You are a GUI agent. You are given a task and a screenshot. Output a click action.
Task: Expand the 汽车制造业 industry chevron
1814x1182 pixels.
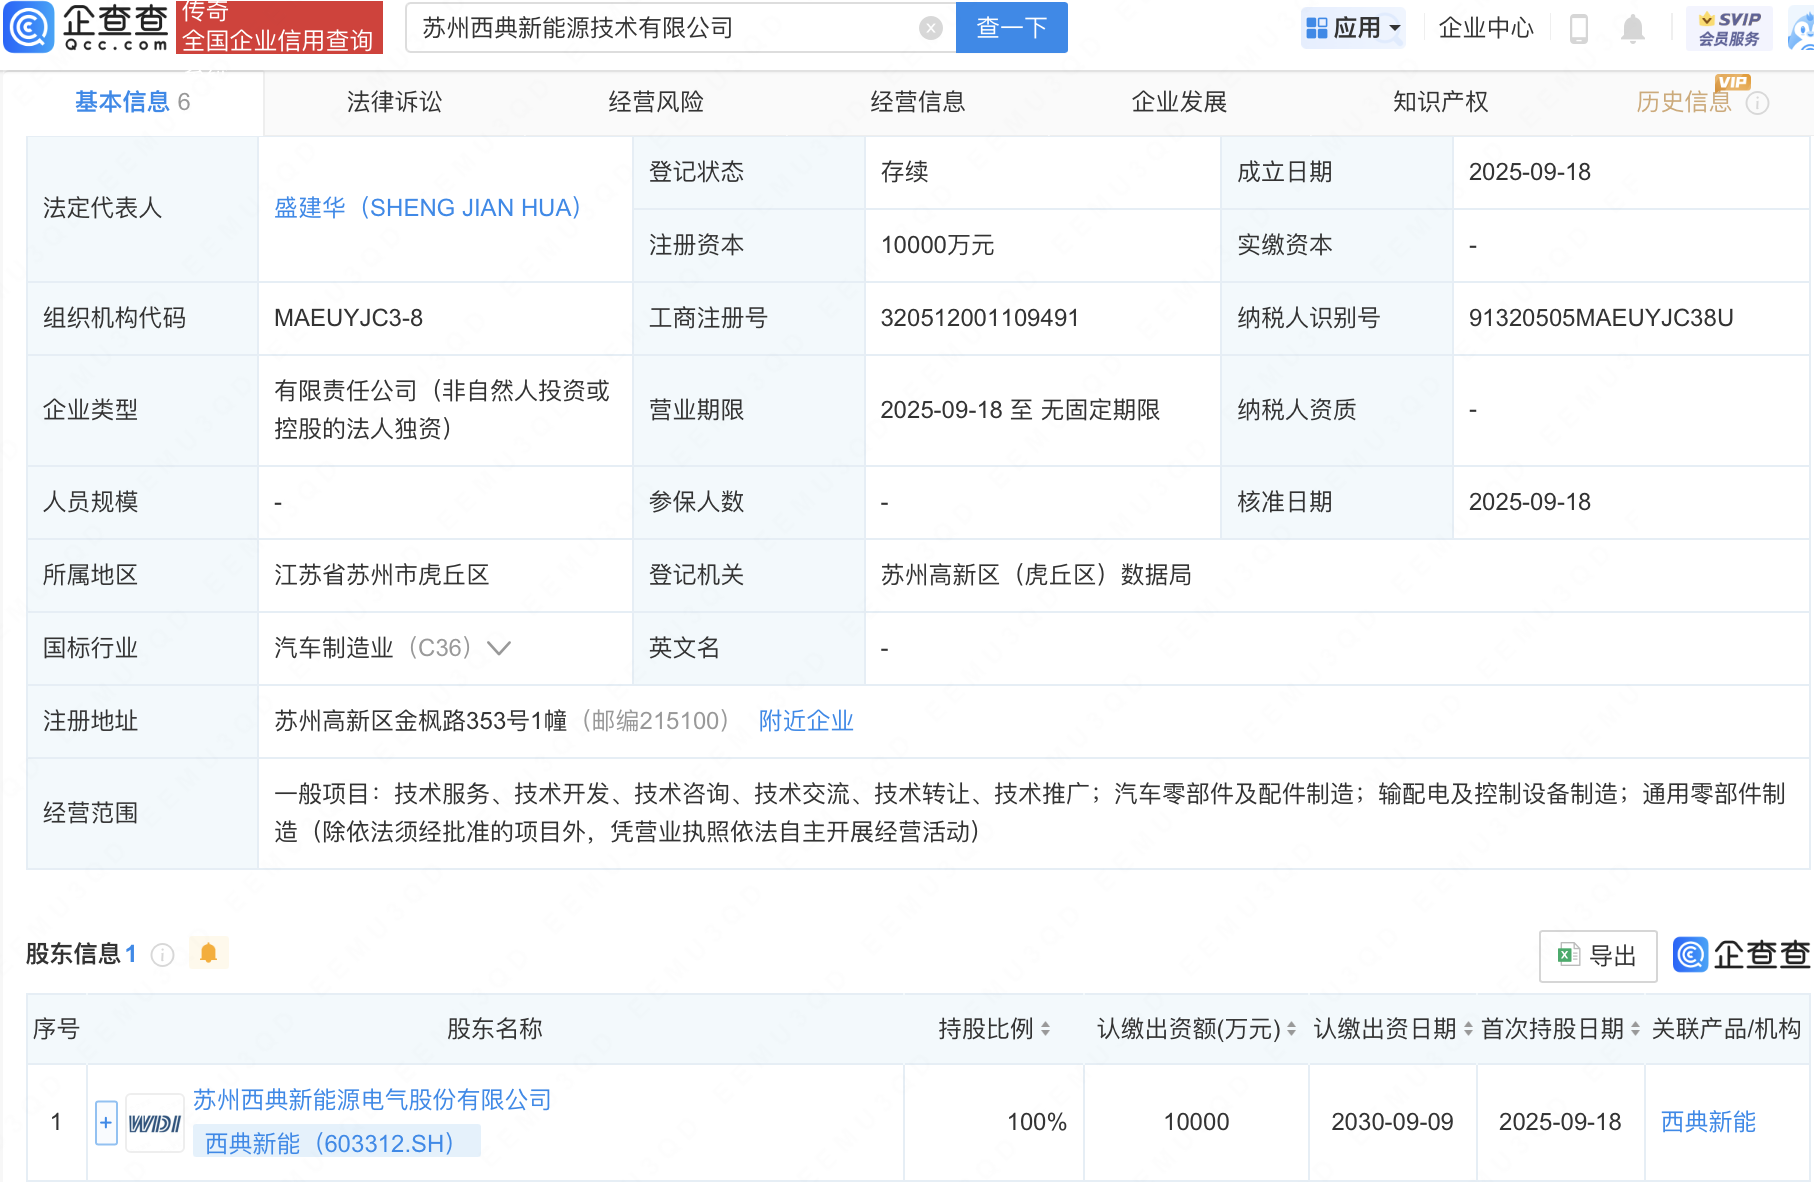pyautogui.click(x=499, y=648)
